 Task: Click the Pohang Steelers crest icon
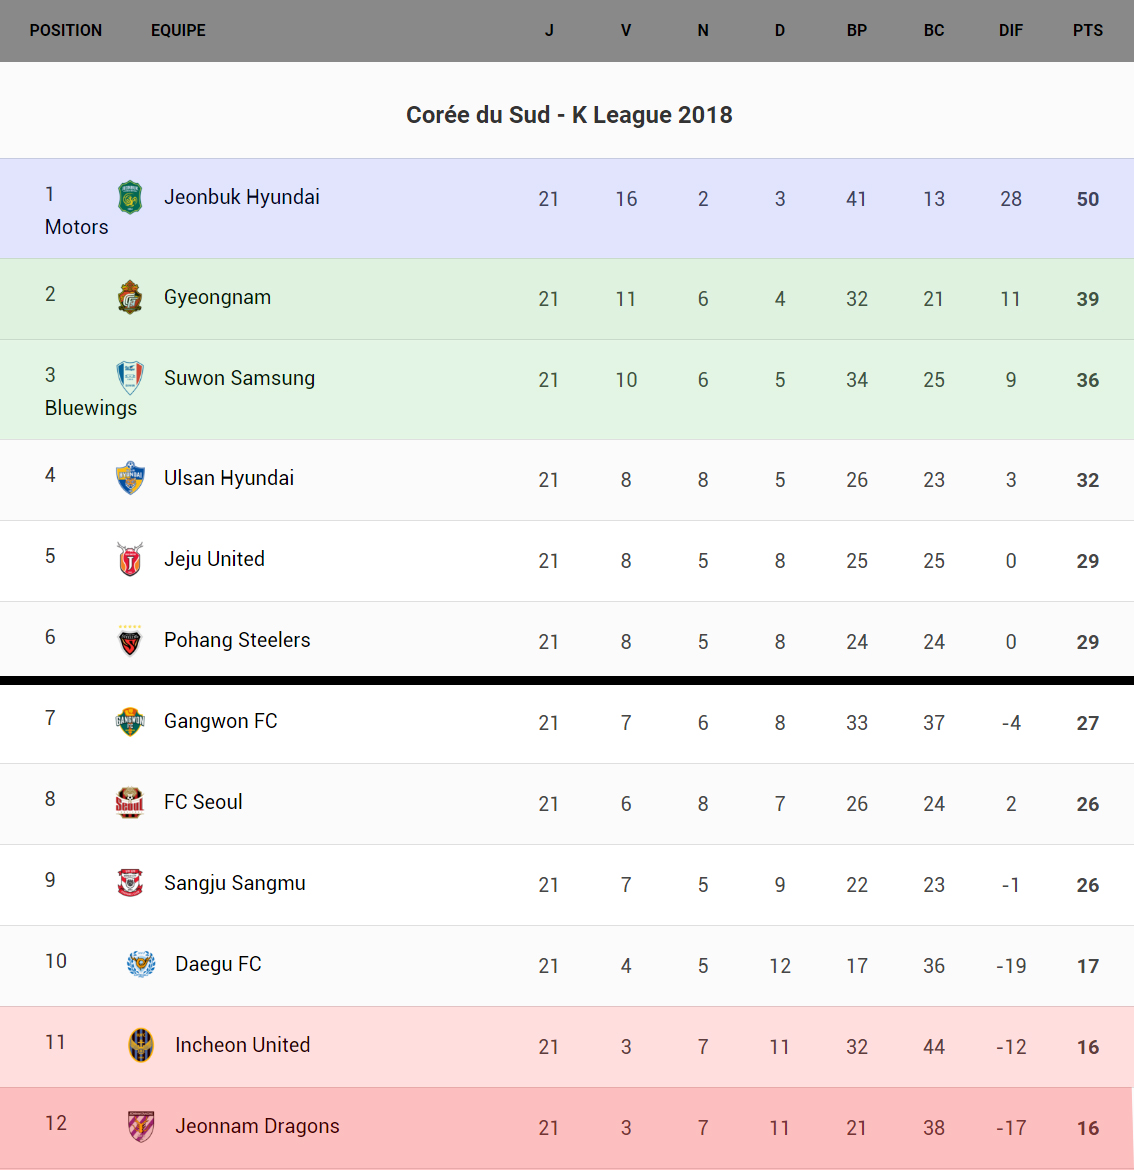130,640
